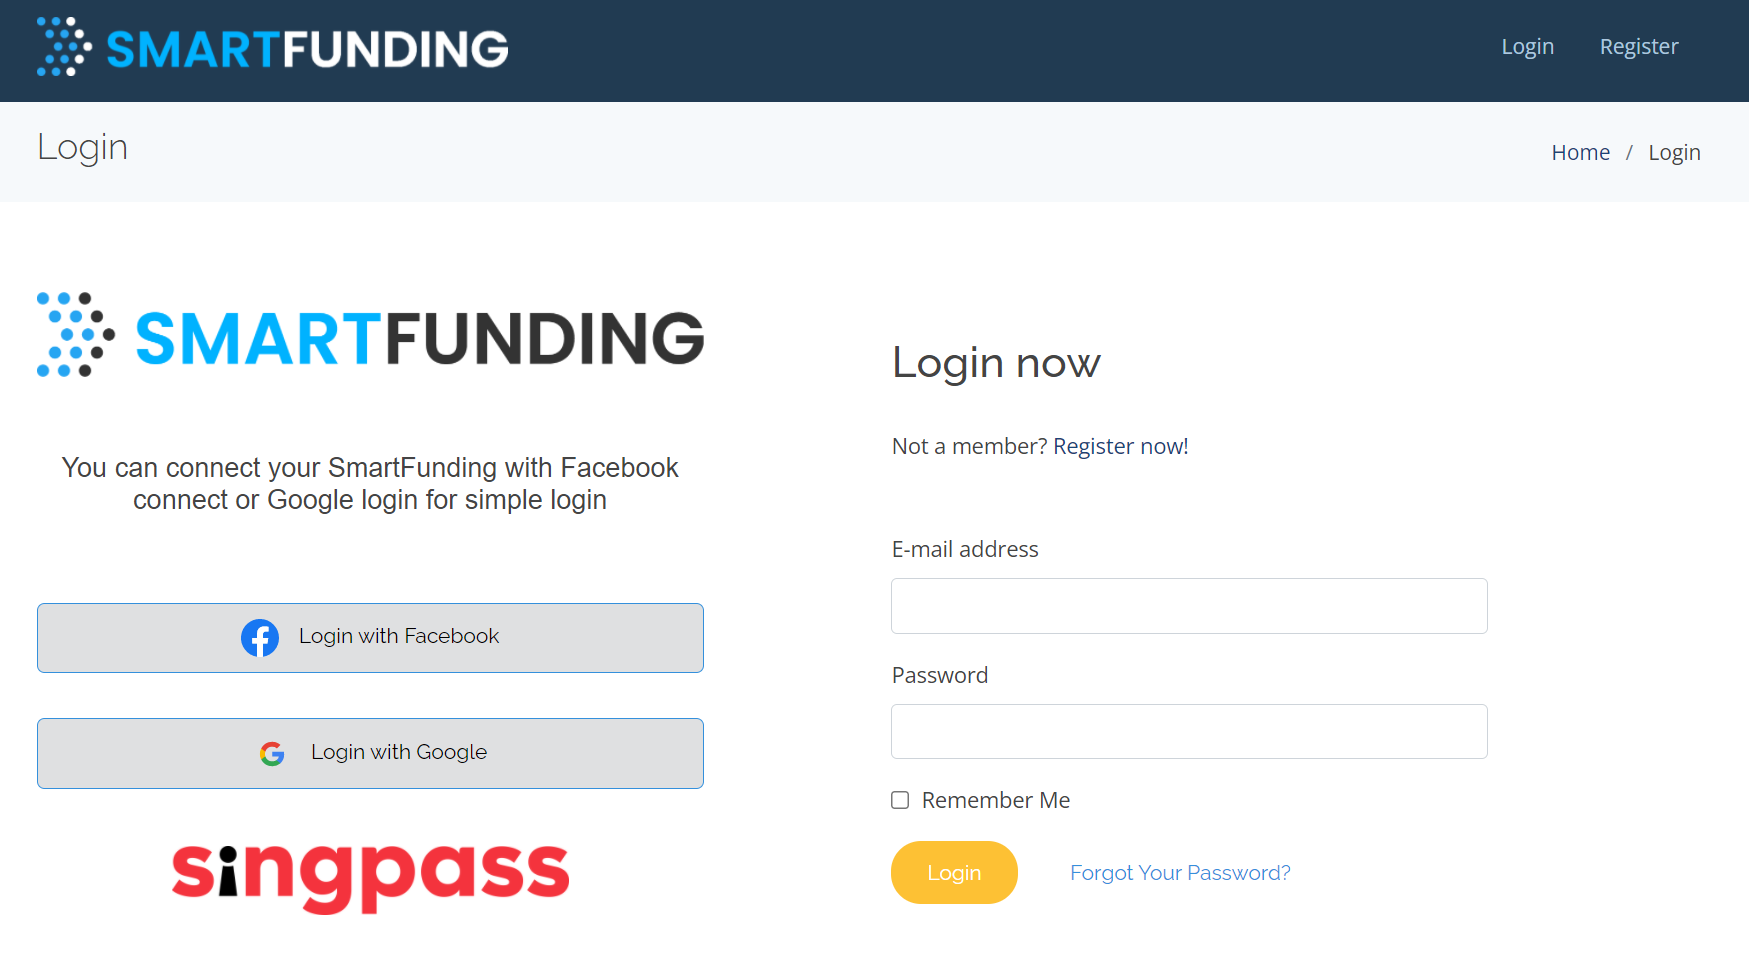Click the blue Facebook icon

260,638
